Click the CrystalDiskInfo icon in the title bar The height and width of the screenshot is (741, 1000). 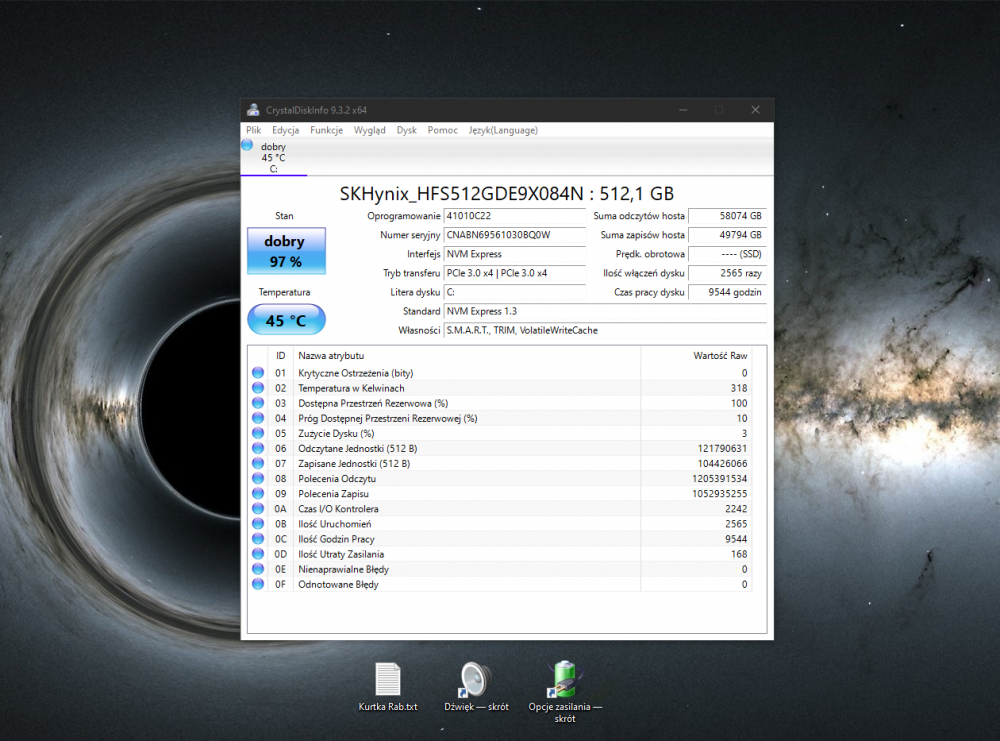click(x=253, y=109)
